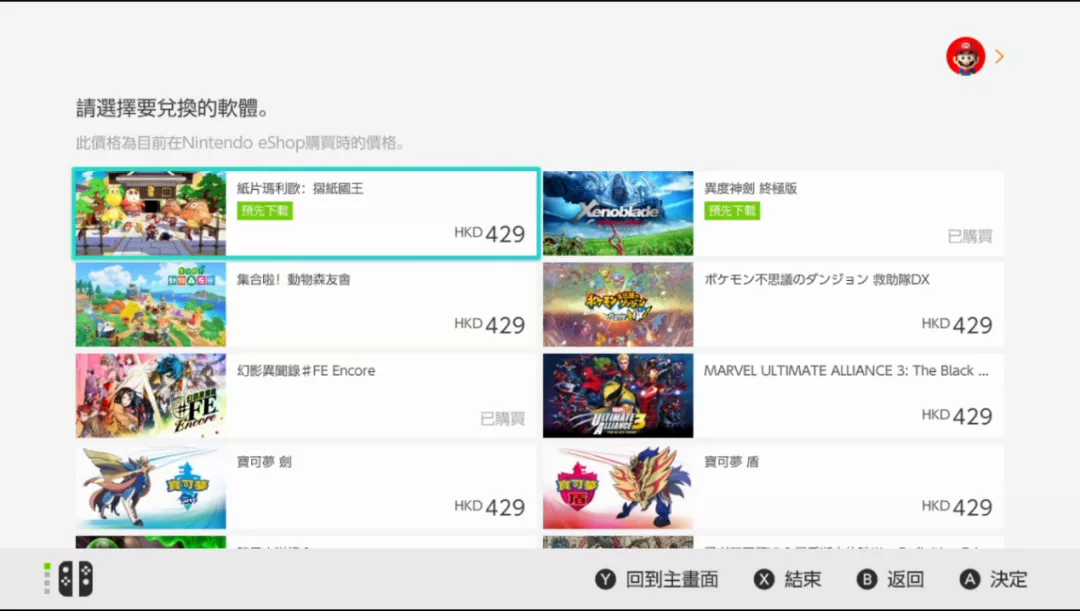1080x611 pixels.
Task: Open the Xenoblade game cover thumbnail
Action: 618,214
